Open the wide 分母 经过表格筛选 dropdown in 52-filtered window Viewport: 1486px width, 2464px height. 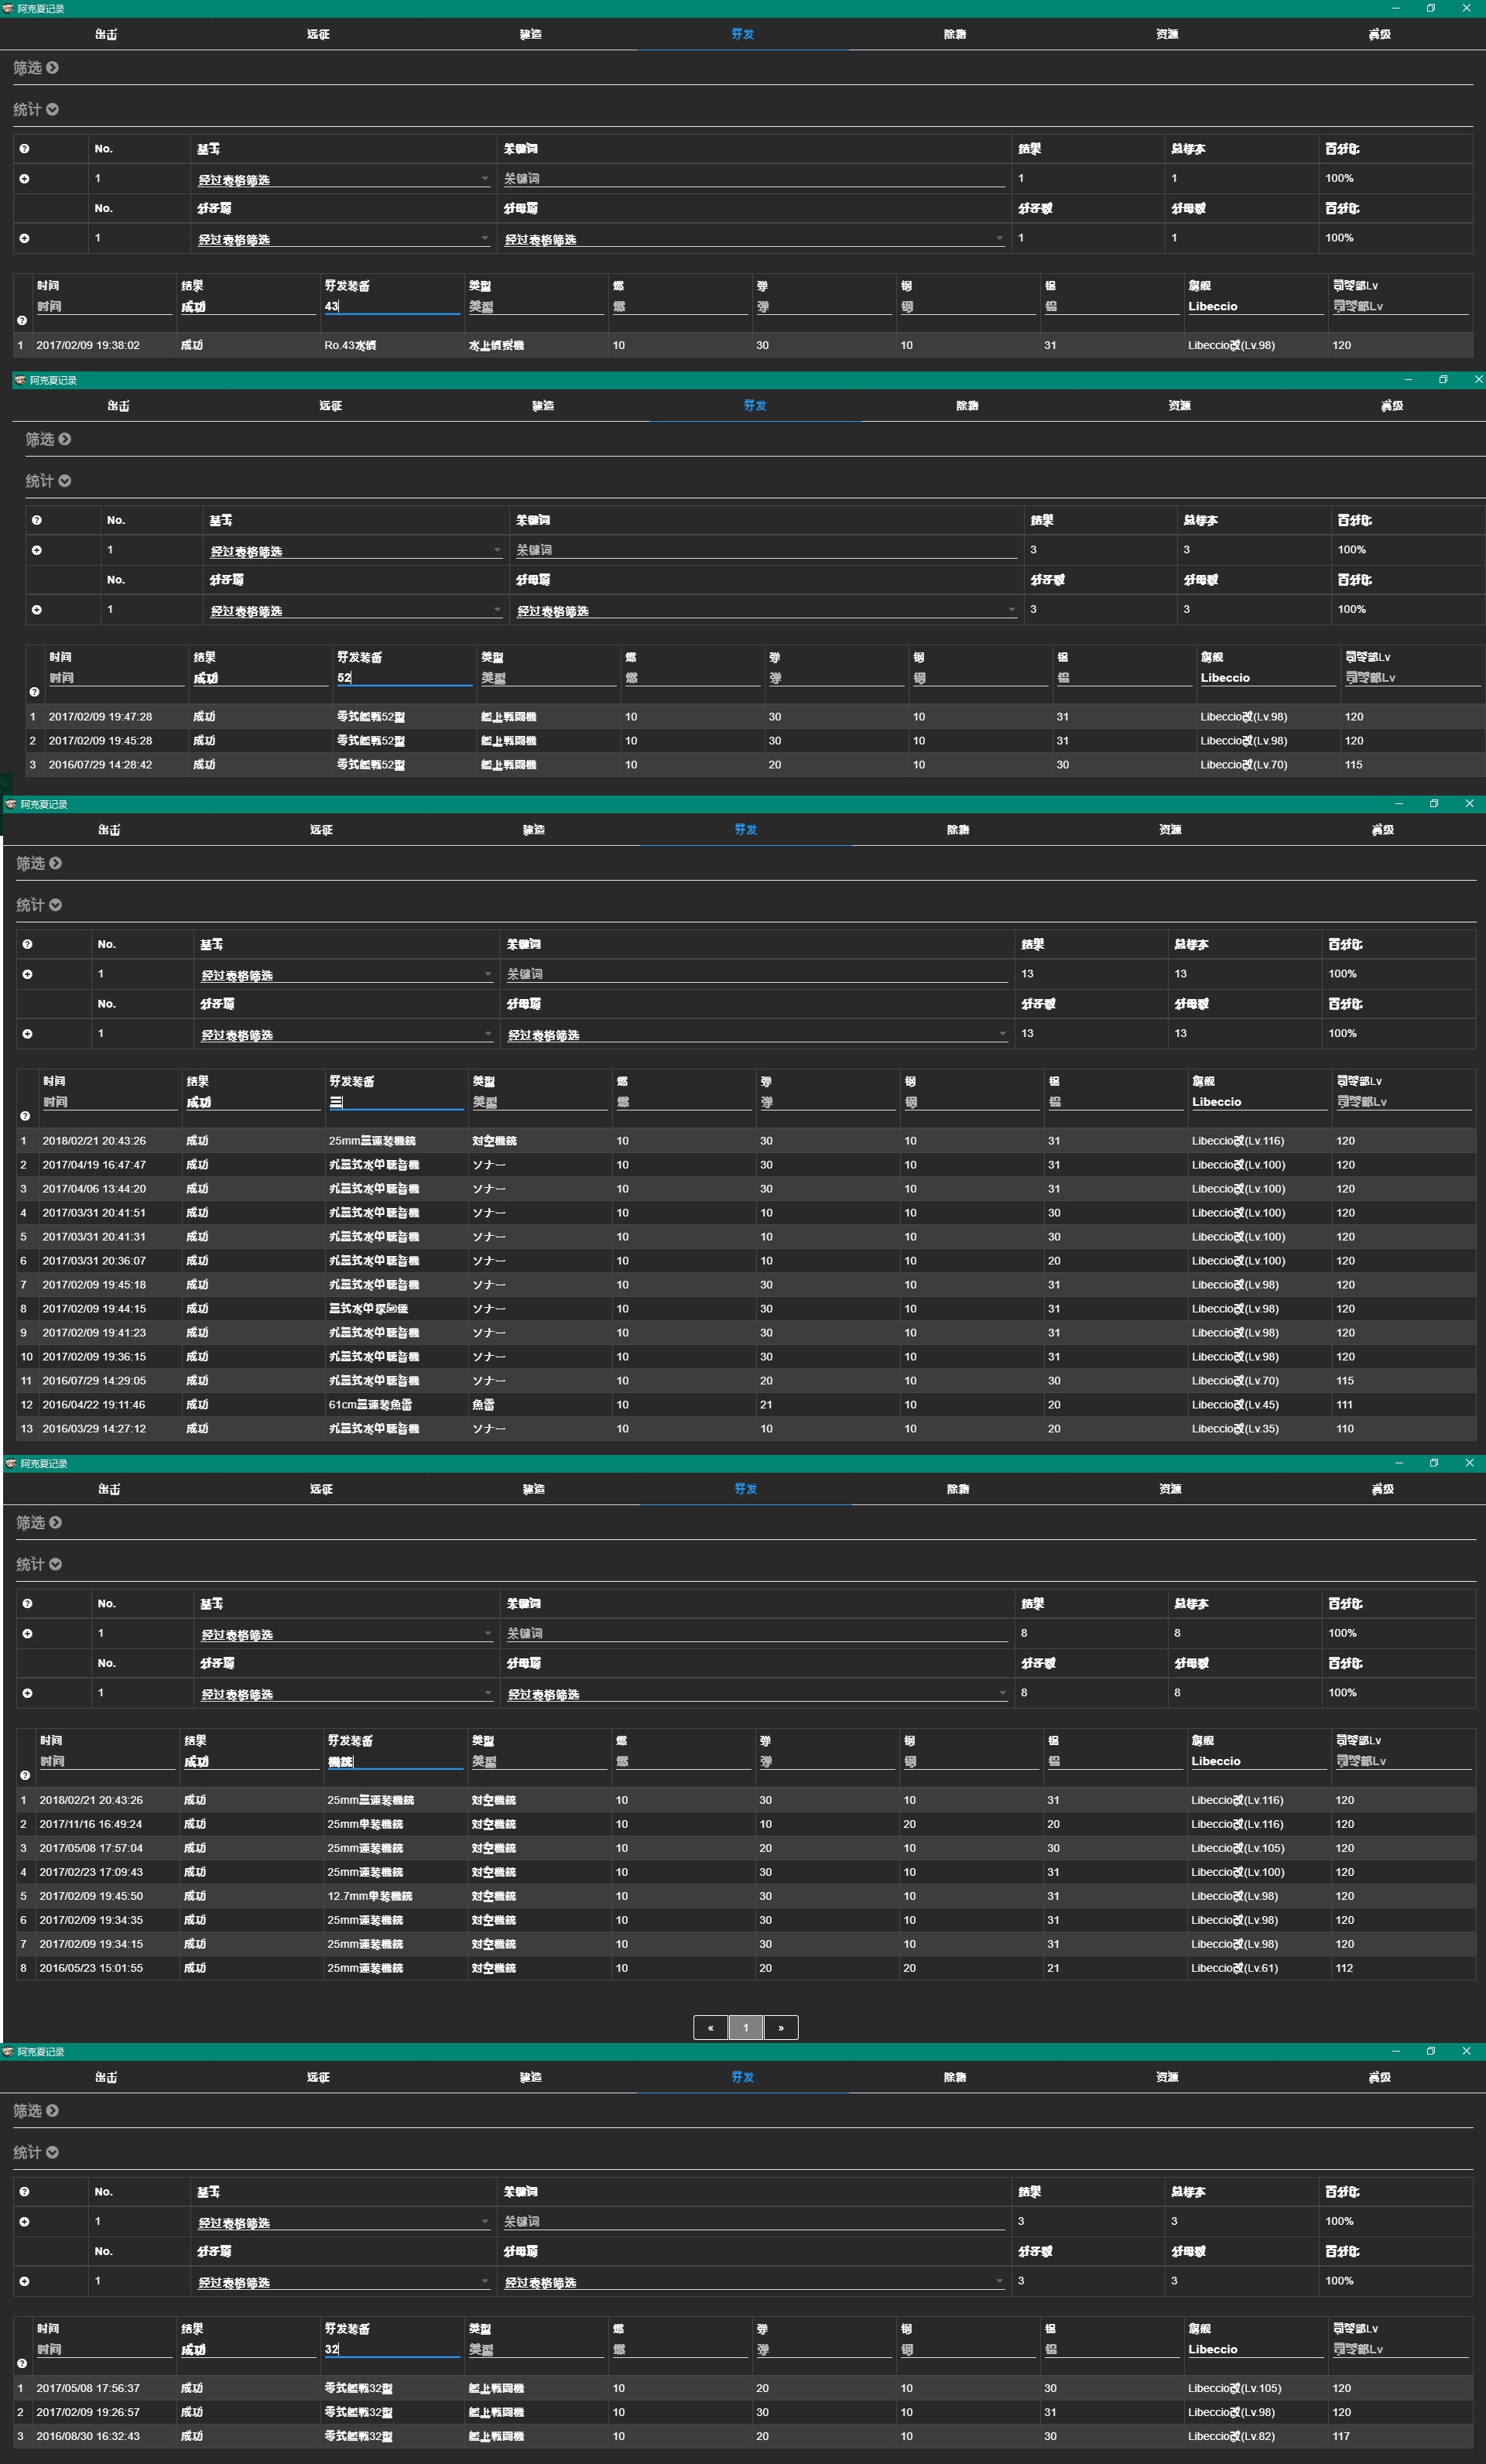point(765,610)
